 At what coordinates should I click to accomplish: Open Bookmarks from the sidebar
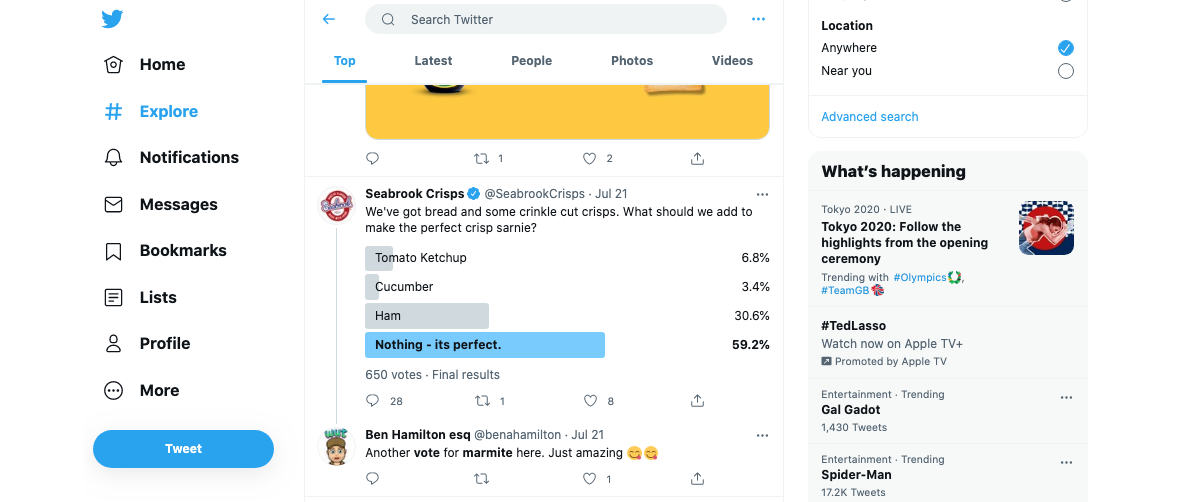pyautogui.click(x=114, y=251)
